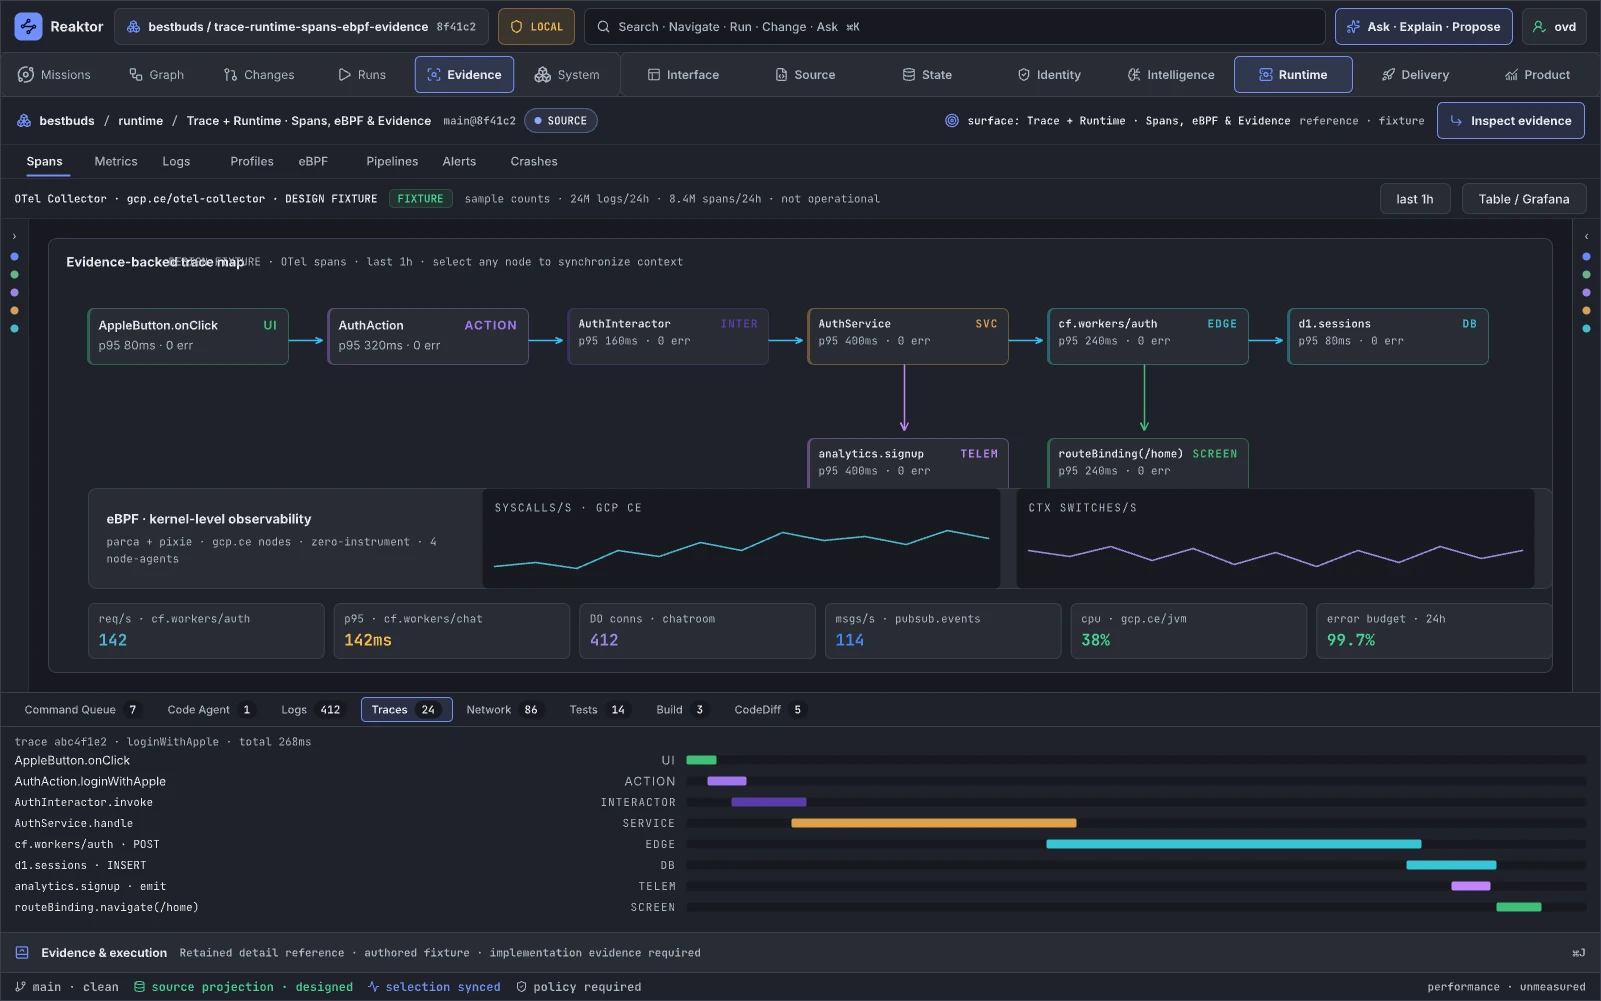Open the Logs sub-tab

pyautogui.click(x=176, y=162)
